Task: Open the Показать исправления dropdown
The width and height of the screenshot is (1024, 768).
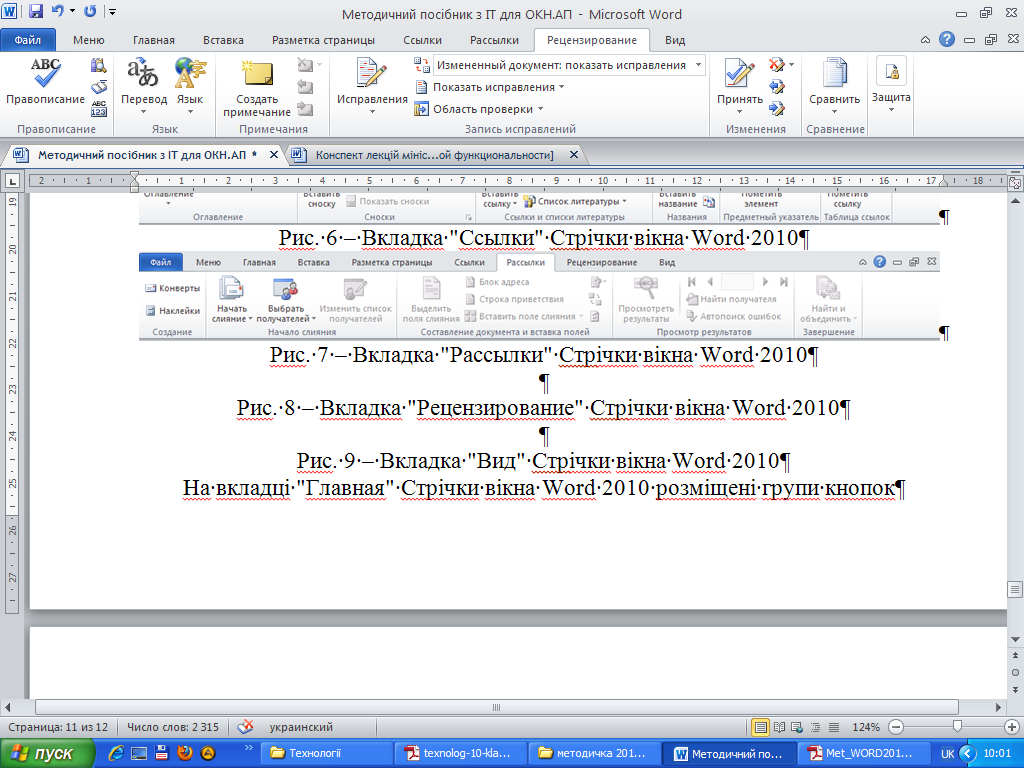Action: click(490, 87)
